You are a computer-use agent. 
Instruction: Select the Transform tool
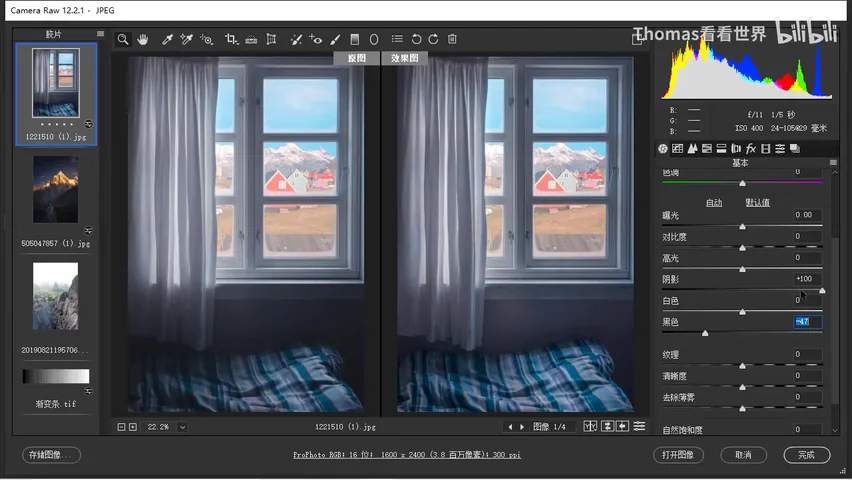click(271, 39)
